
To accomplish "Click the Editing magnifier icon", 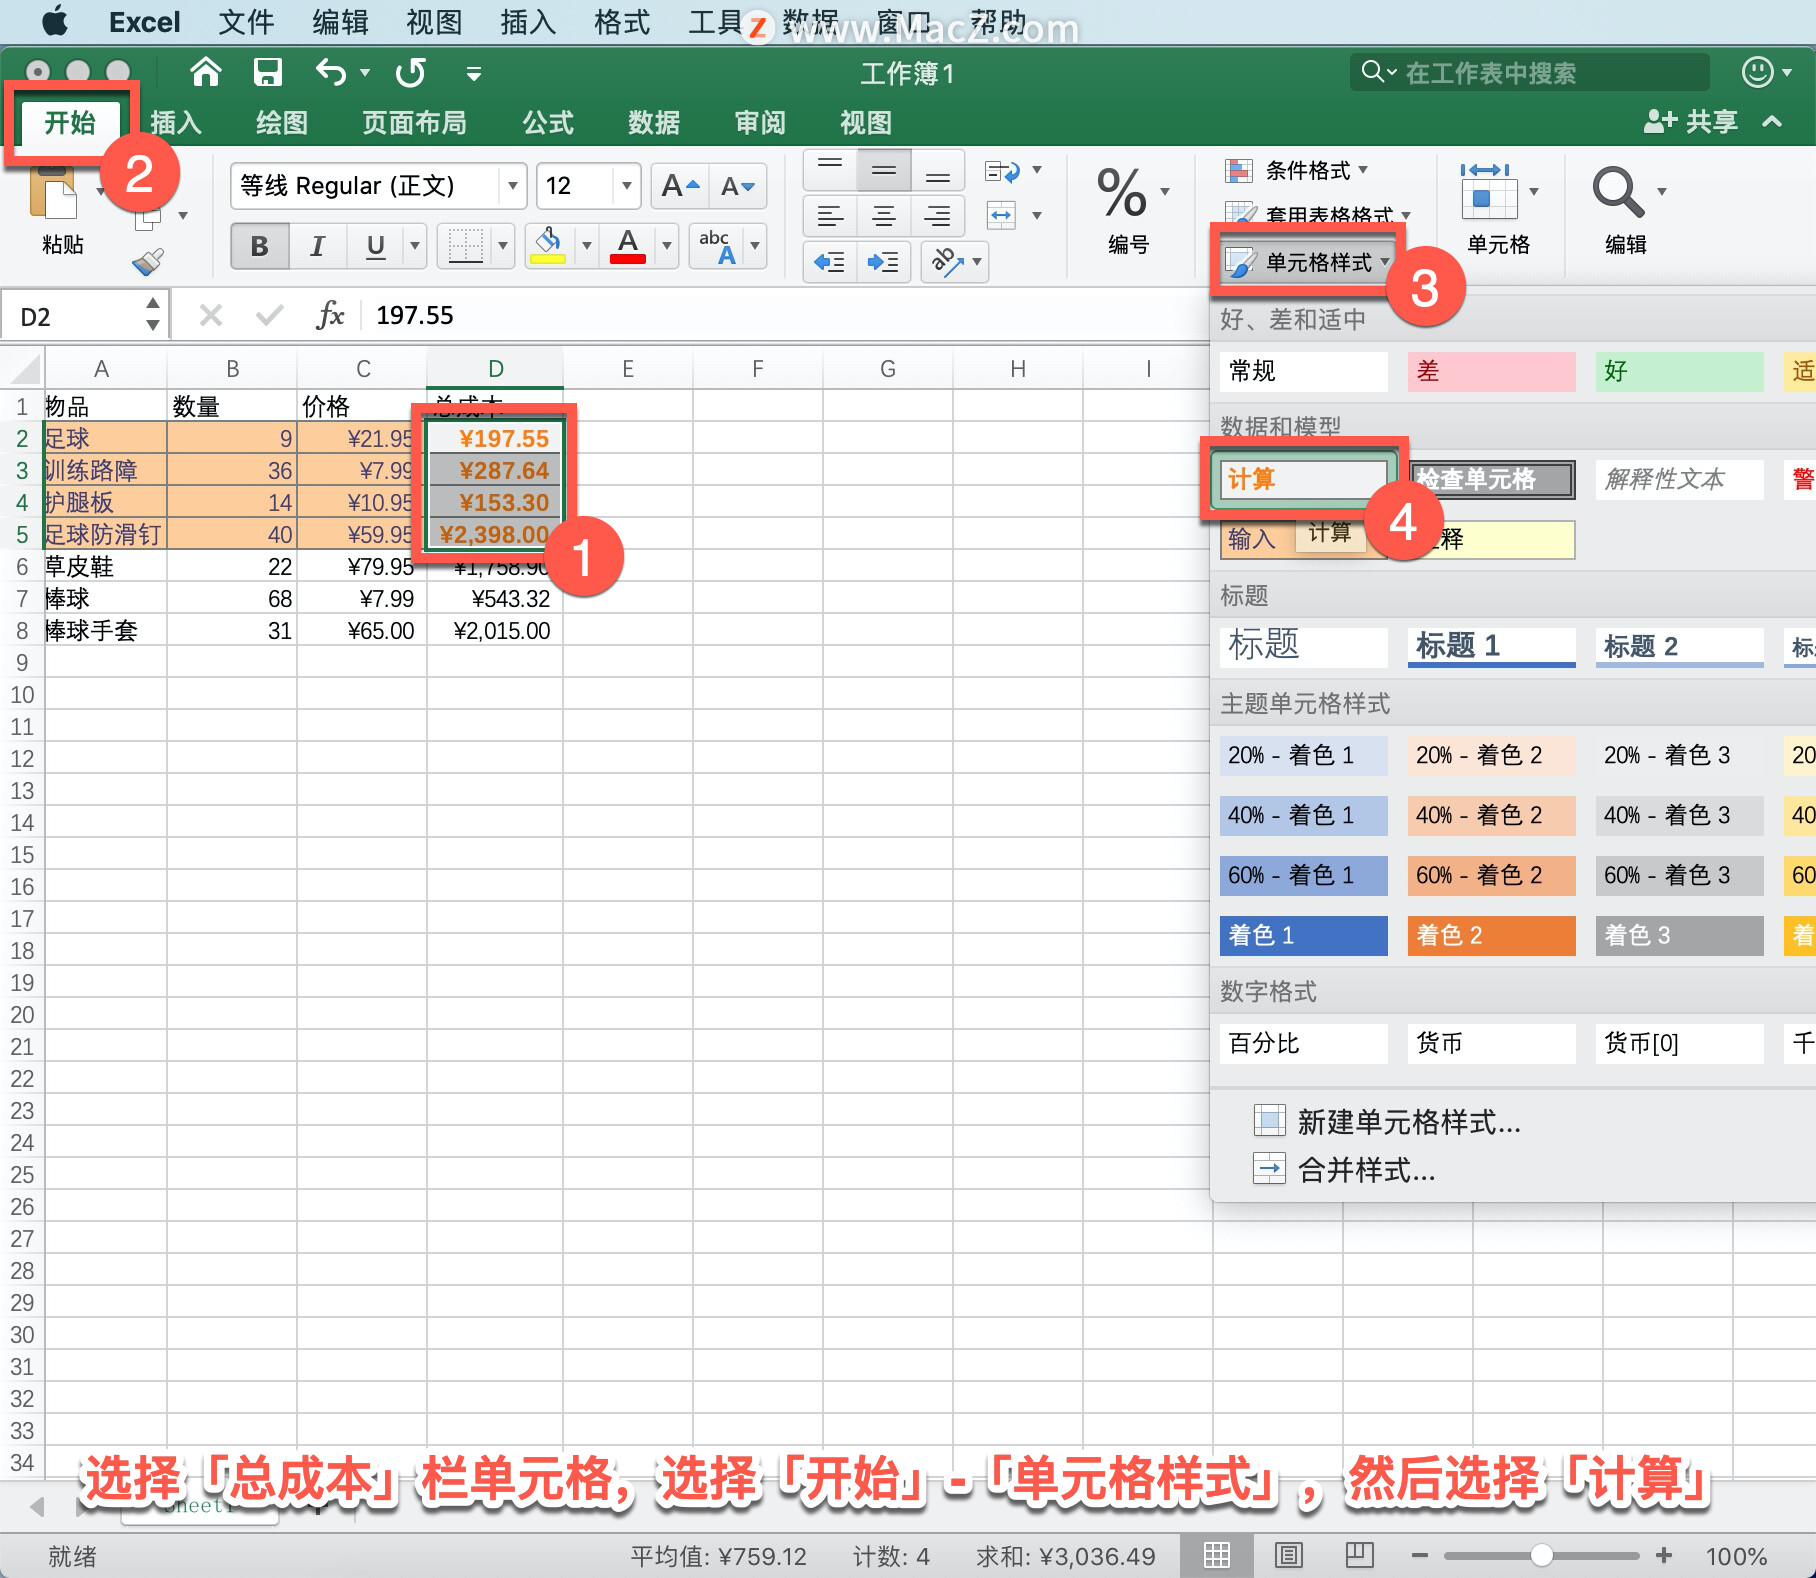I will click(x=1617, y=192).
